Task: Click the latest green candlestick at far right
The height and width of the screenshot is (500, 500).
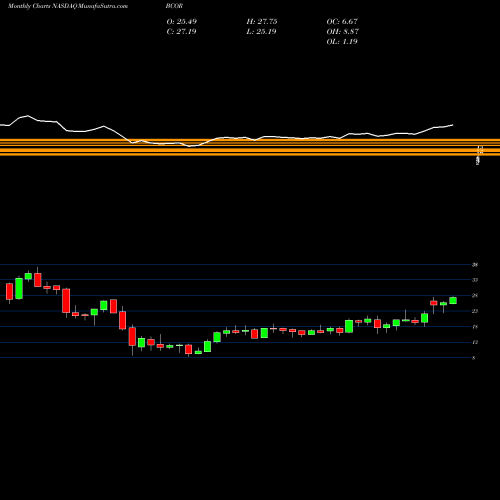Action: pyautogui.click(x=453, y=300)
